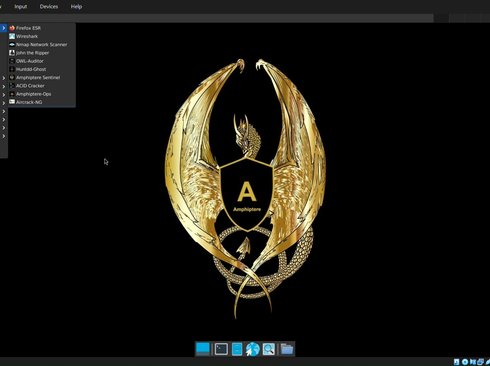The width and height of the screenshot is (490, 366).
Task: Open Wireshark from the applications list
Action: tap(41, 36)
